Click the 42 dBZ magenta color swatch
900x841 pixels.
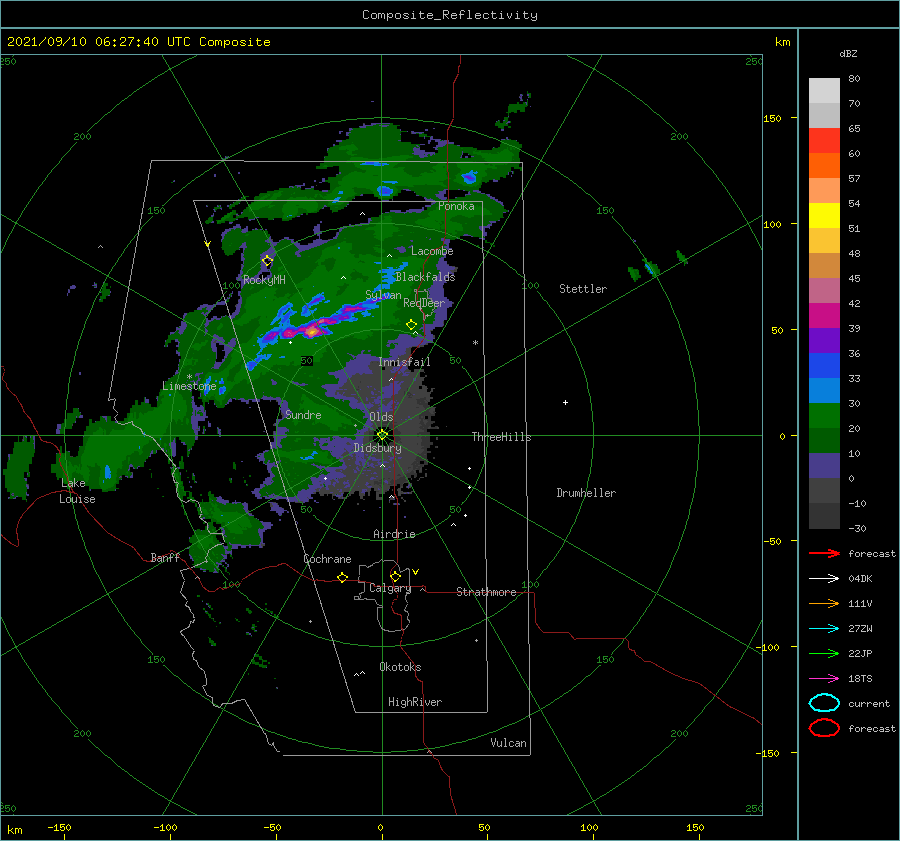824,315
